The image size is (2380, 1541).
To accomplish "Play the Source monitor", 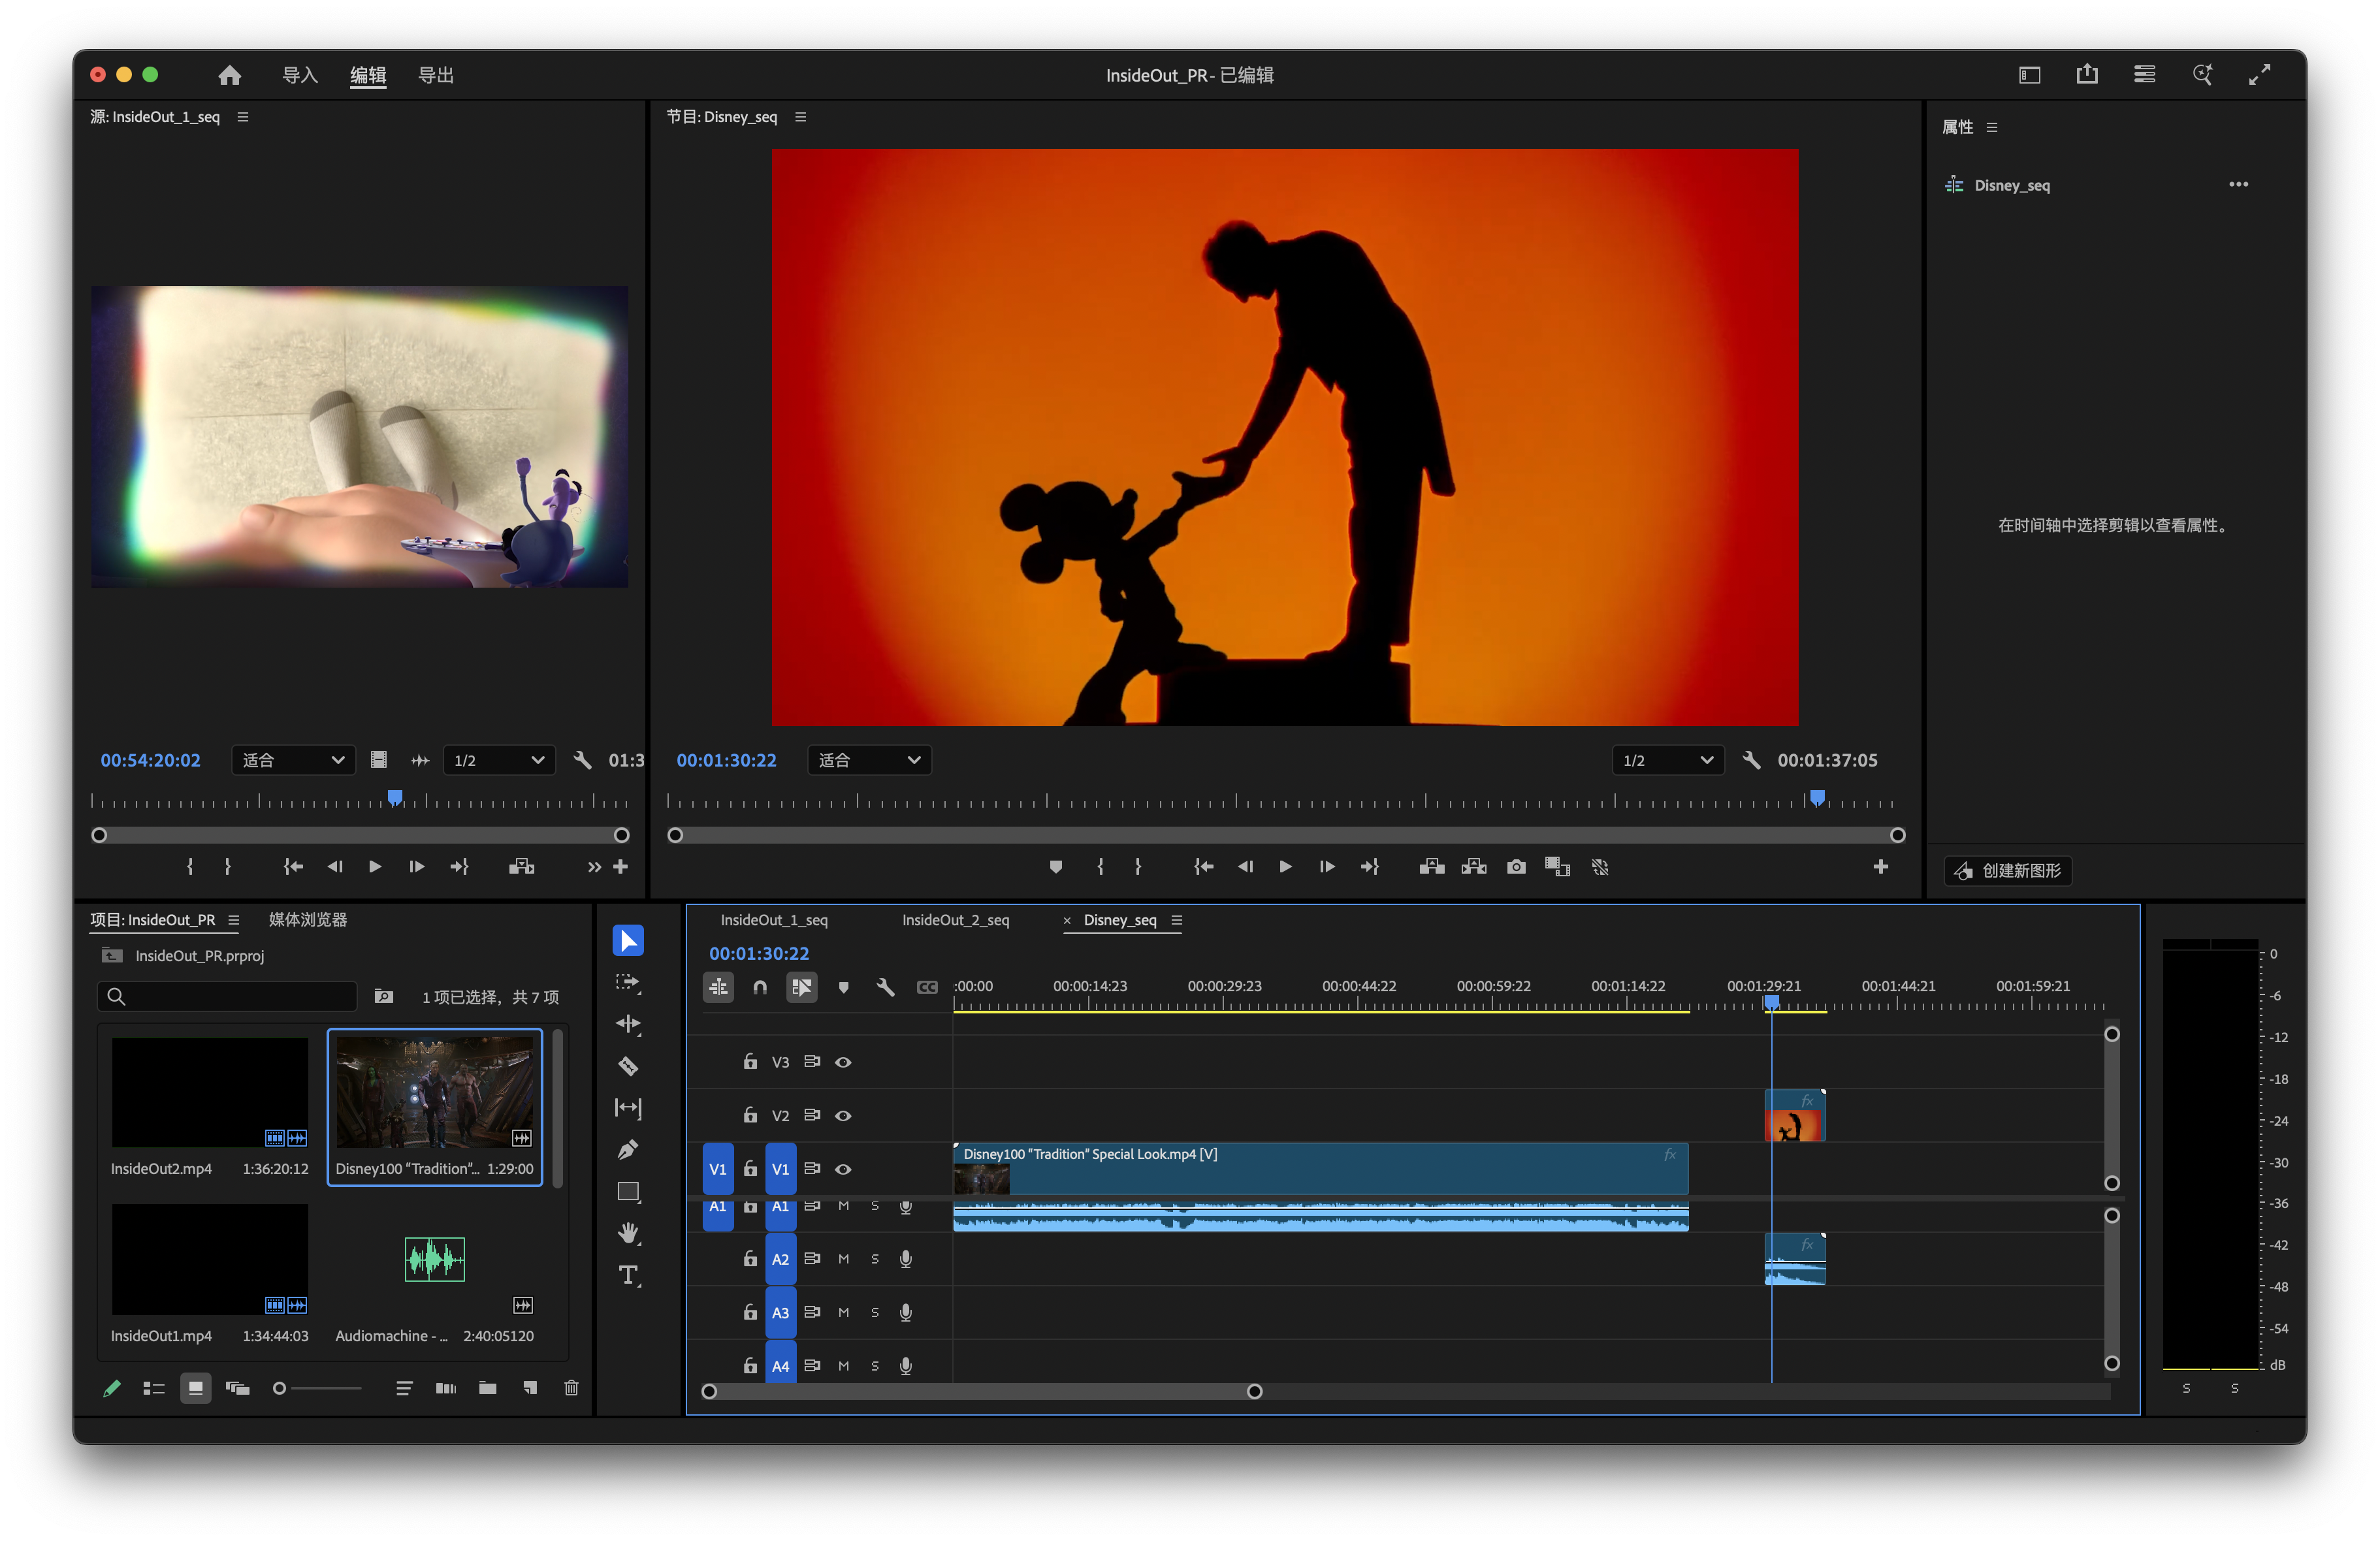I will (375, 867).
